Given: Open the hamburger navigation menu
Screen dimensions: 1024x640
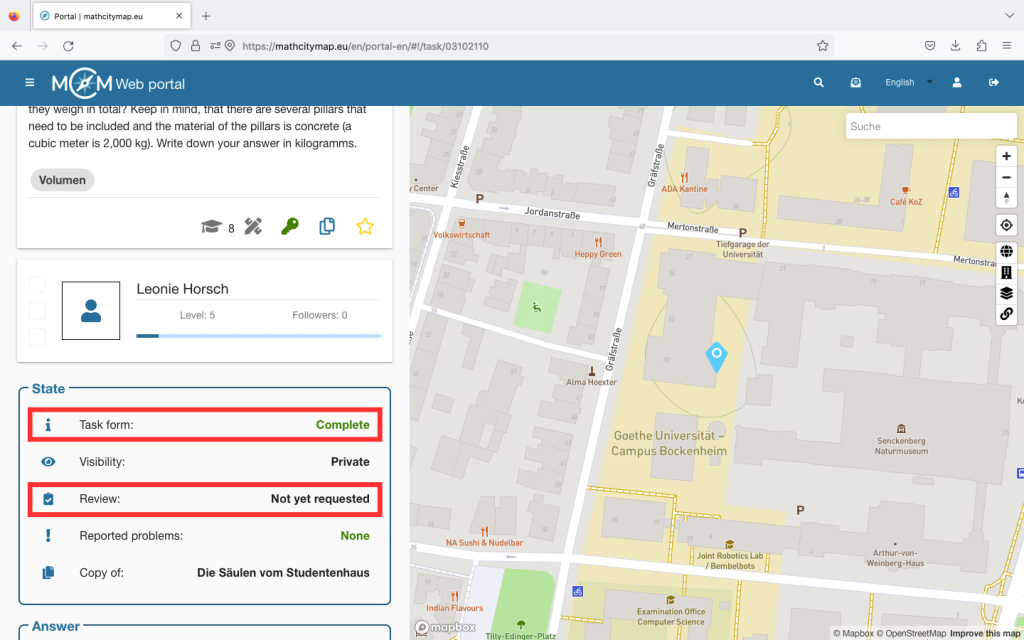Looking at the screenshot, I should click(30, 83).
